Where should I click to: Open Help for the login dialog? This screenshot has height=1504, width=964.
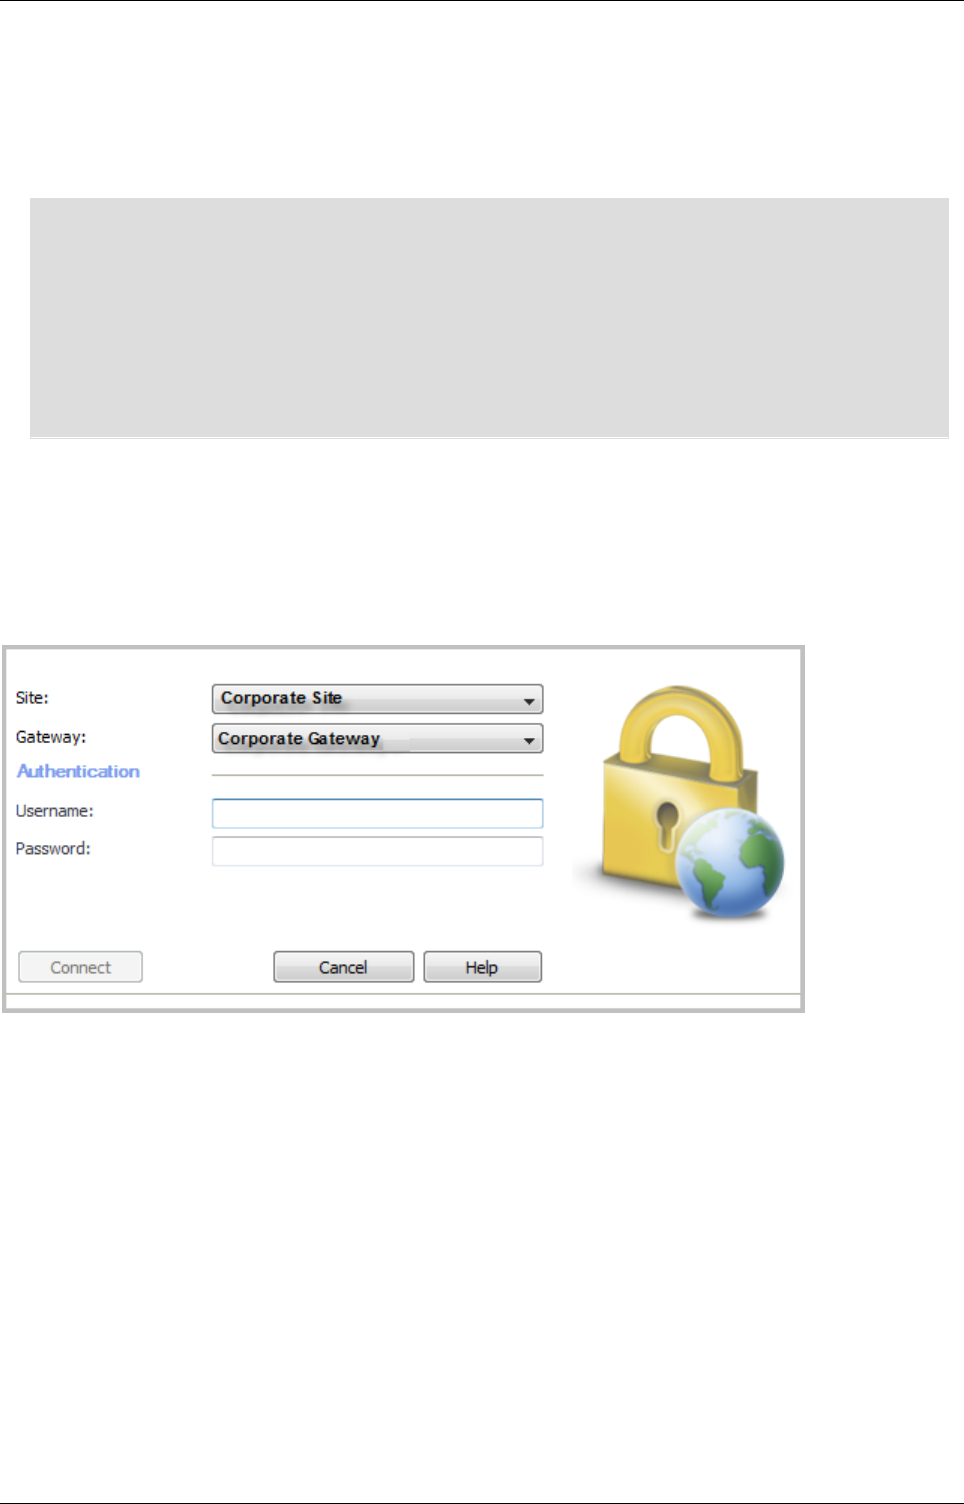(x=482, y=967)
